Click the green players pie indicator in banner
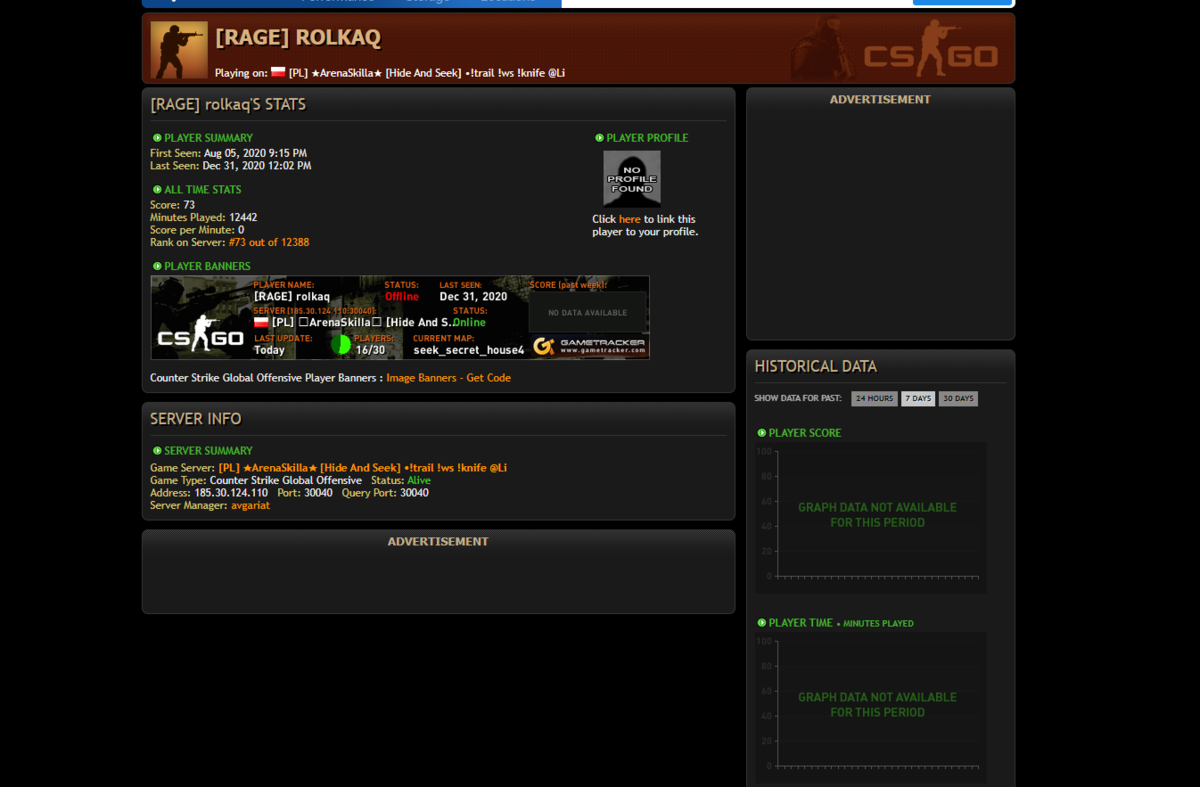Viewport: 1200px width, 787px height. click(341, 345)
